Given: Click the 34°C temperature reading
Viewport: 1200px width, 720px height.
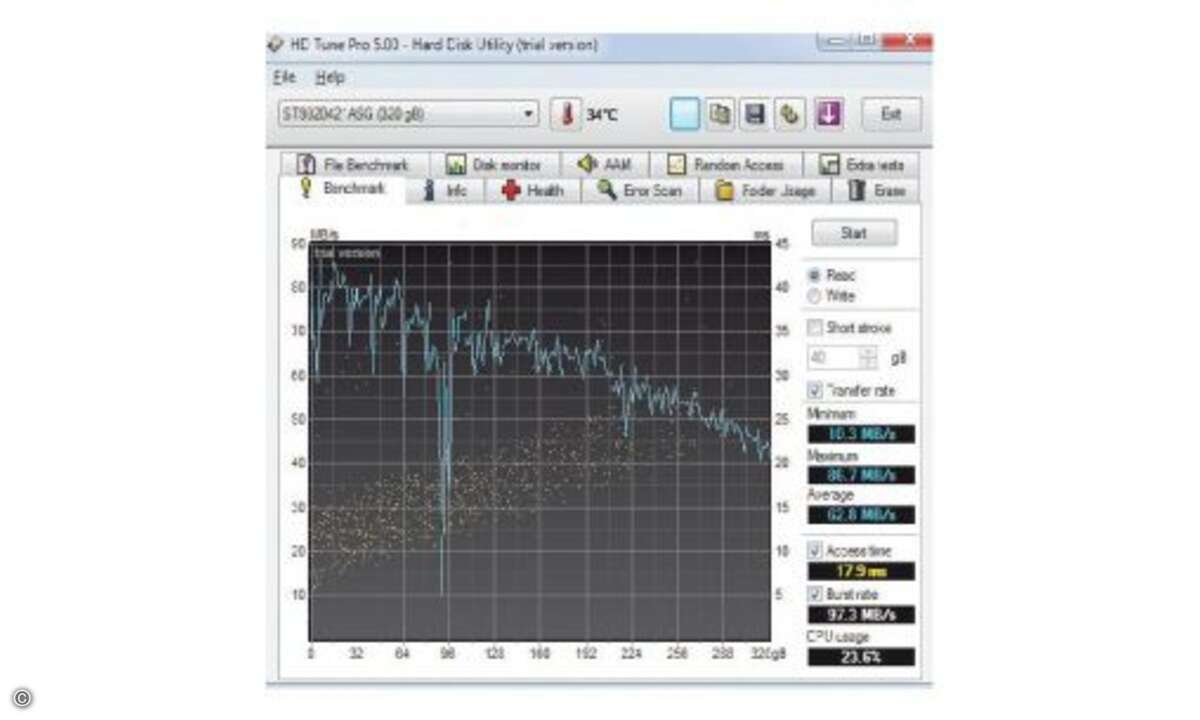Looking at the screenshot, I should point(602,115).
